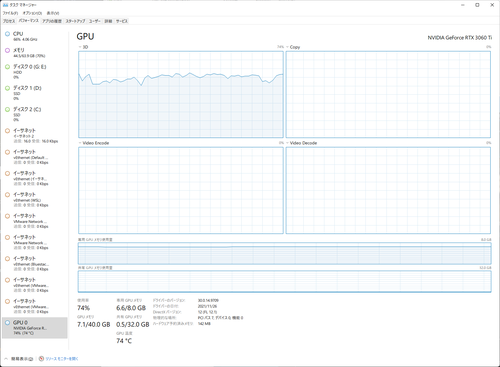The image size is (500, 367).
Task: Maximize the Task Manager window
Action: (x=477, y=5)
